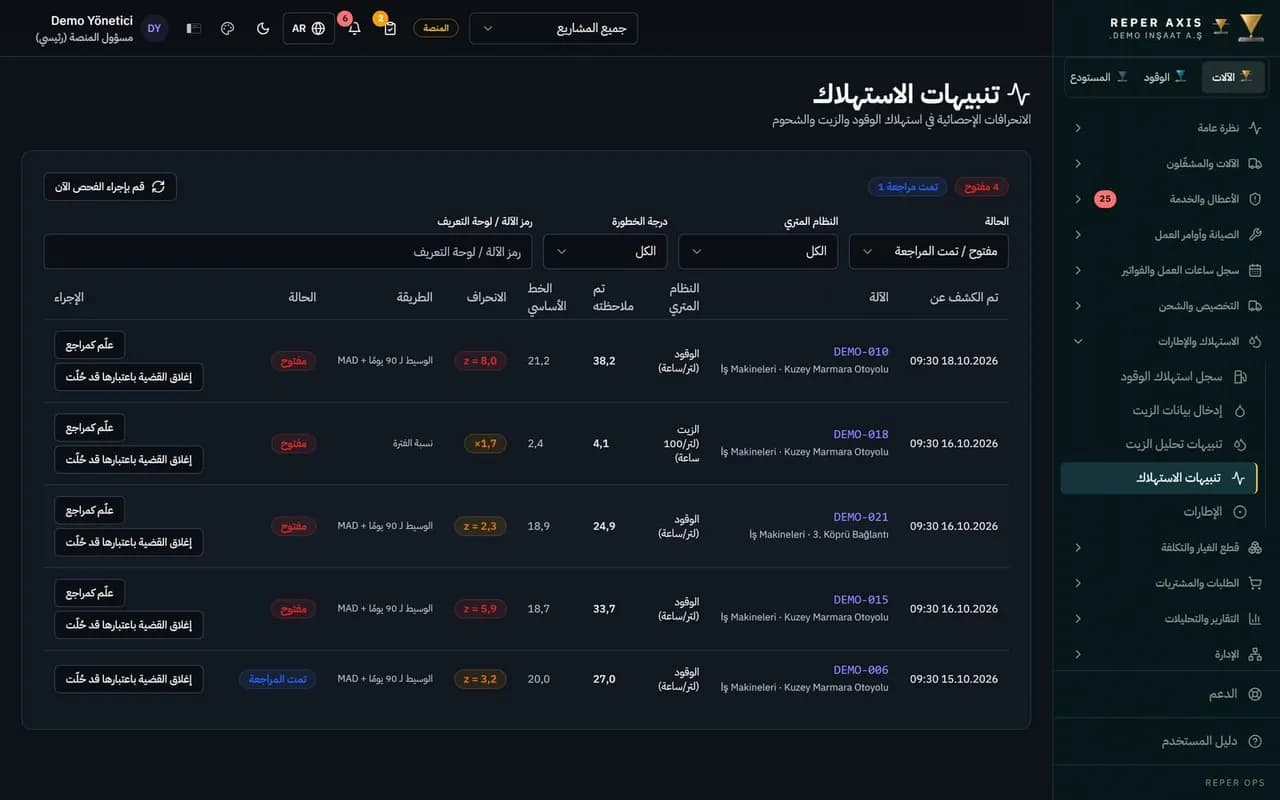Expand the الإدارة sidebar section

tap(1166, 654)
